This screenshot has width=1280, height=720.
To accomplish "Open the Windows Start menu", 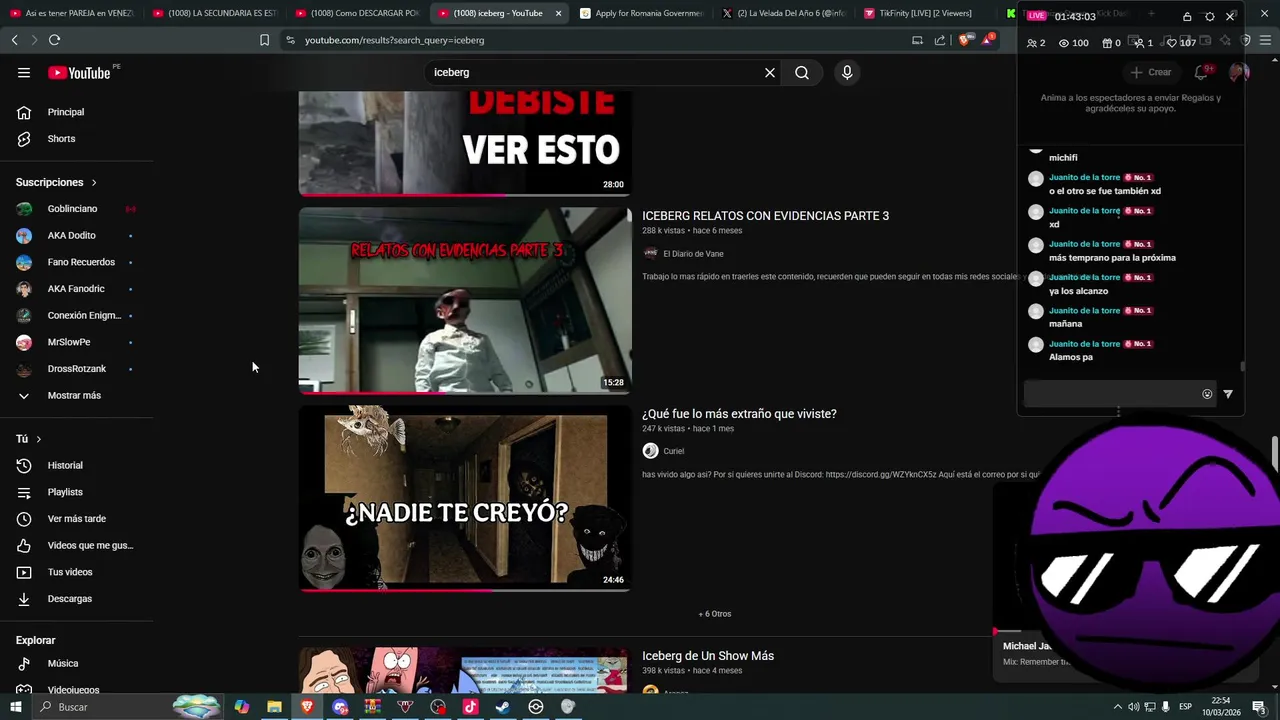I will click(16, 707).
